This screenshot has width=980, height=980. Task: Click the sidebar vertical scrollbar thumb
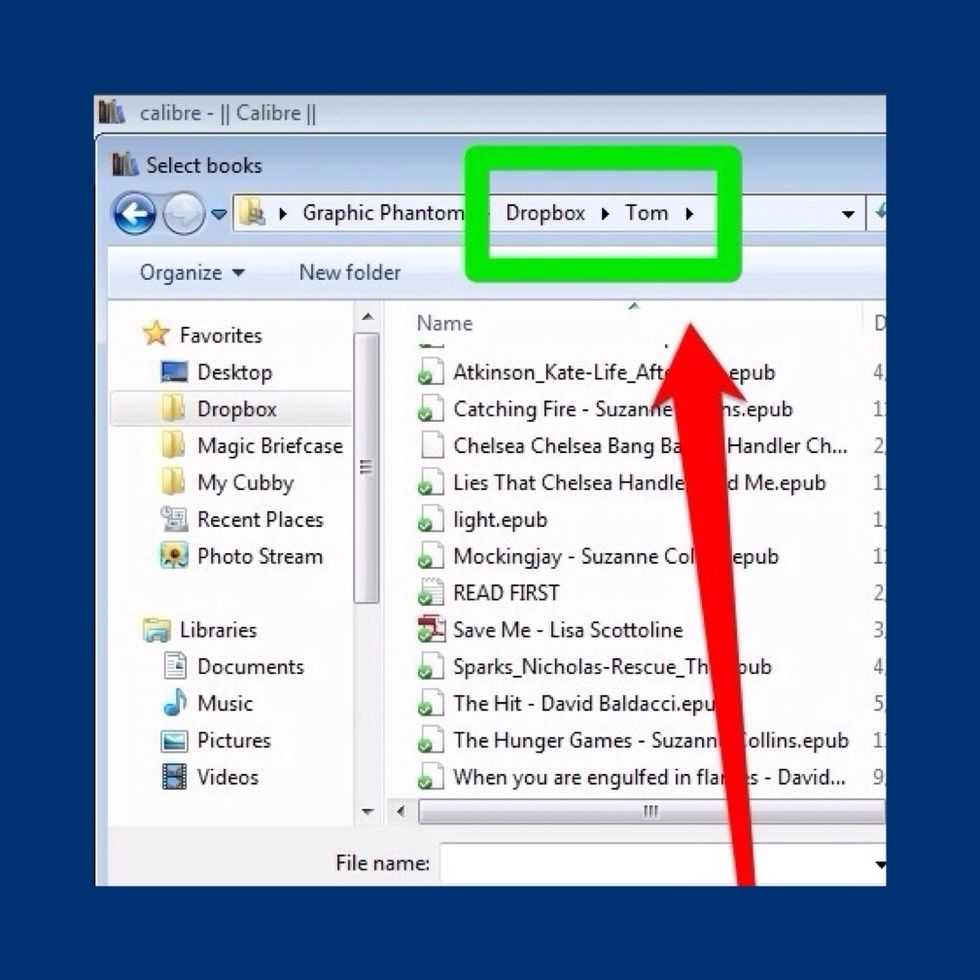(366, 468)
